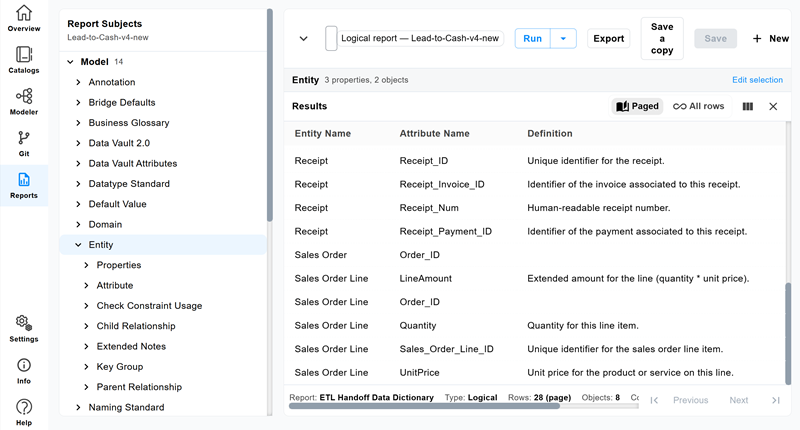Switch results to All rows view
The width and height of the screenshot is (800, 430).
point(698,106)
